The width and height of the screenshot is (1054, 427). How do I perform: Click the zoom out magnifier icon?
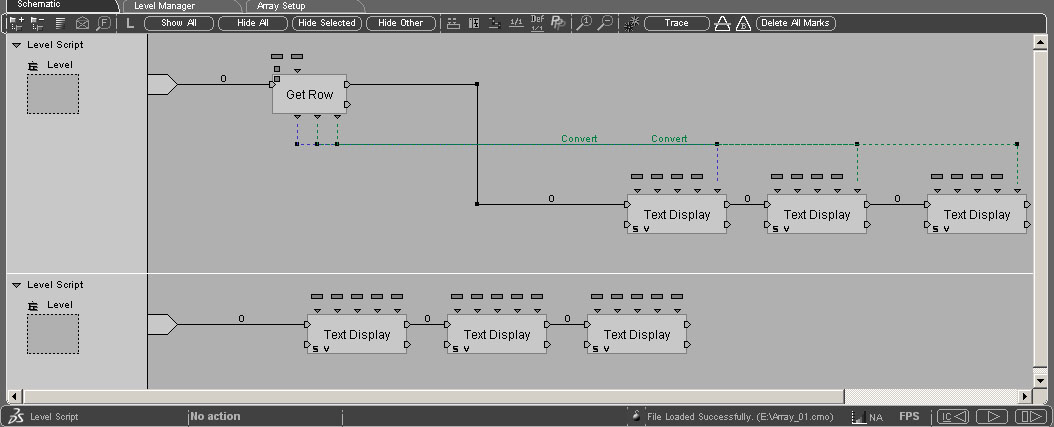point(606,23)
